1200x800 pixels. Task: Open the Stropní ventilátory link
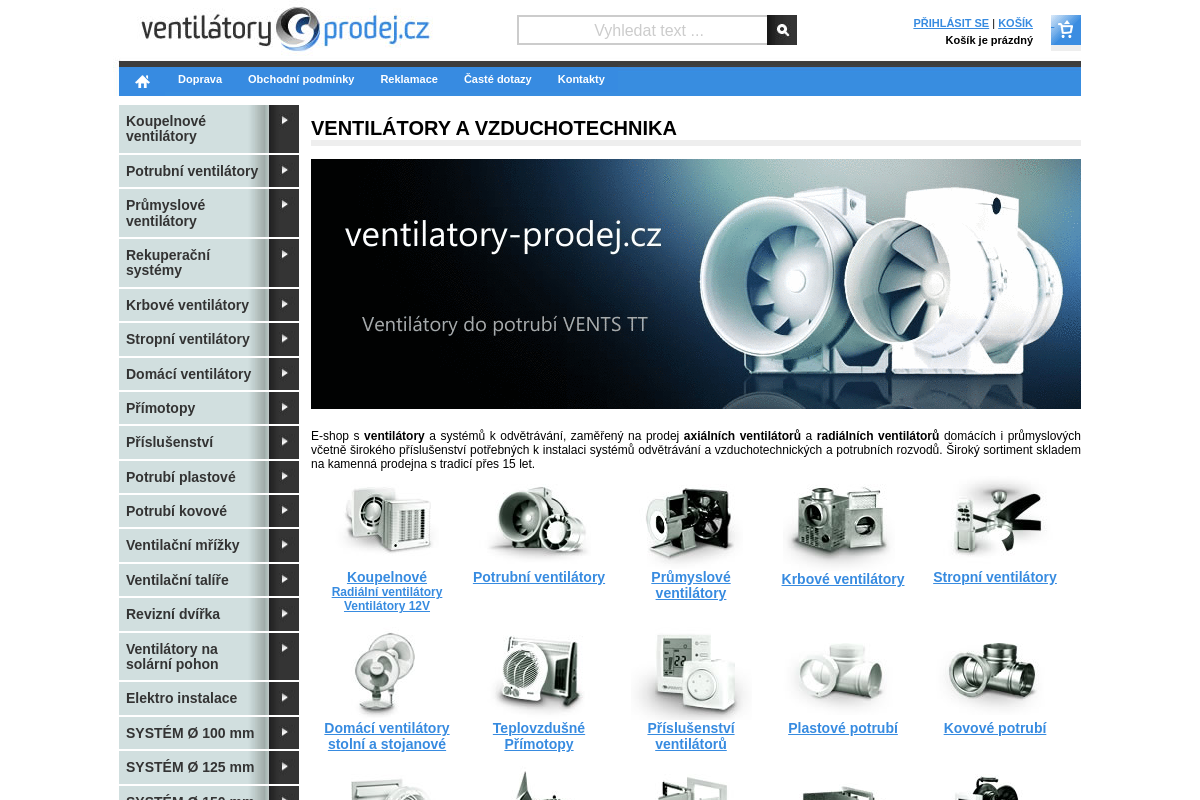click(x=995, y=577)
